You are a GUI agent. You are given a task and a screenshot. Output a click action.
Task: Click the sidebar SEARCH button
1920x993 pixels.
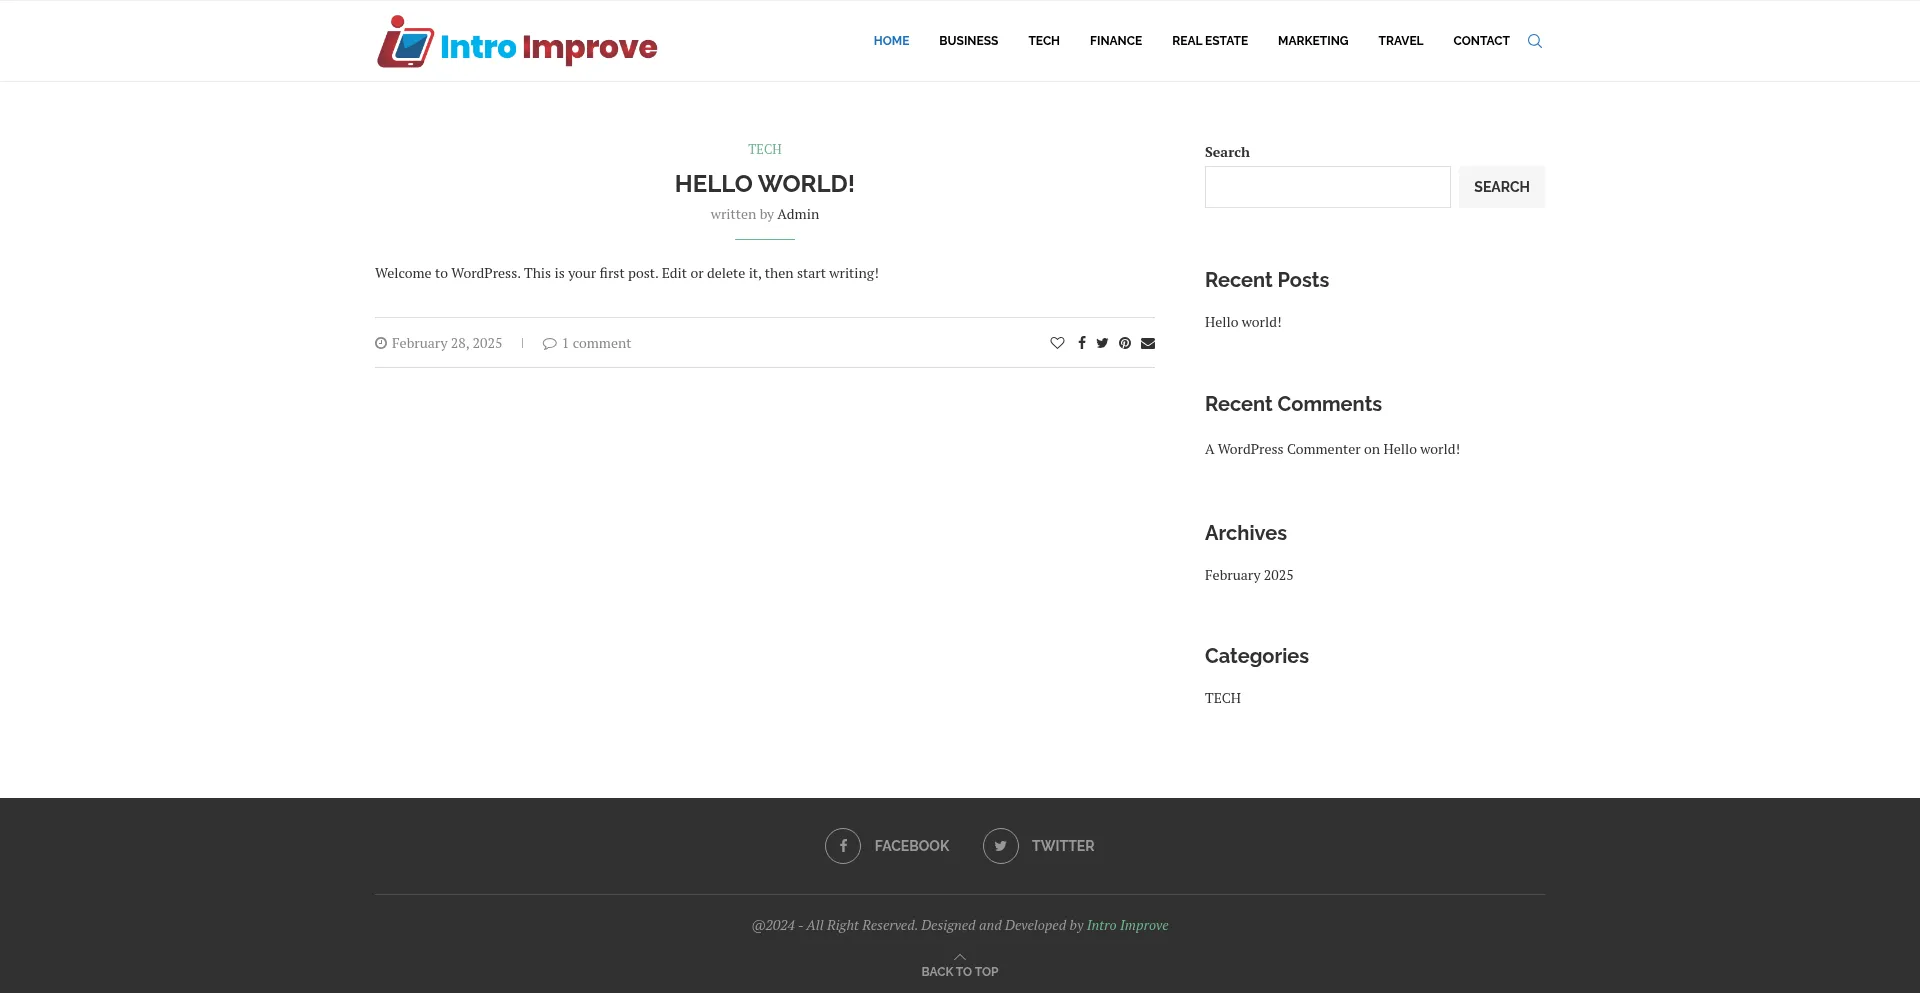[1502, 187]
